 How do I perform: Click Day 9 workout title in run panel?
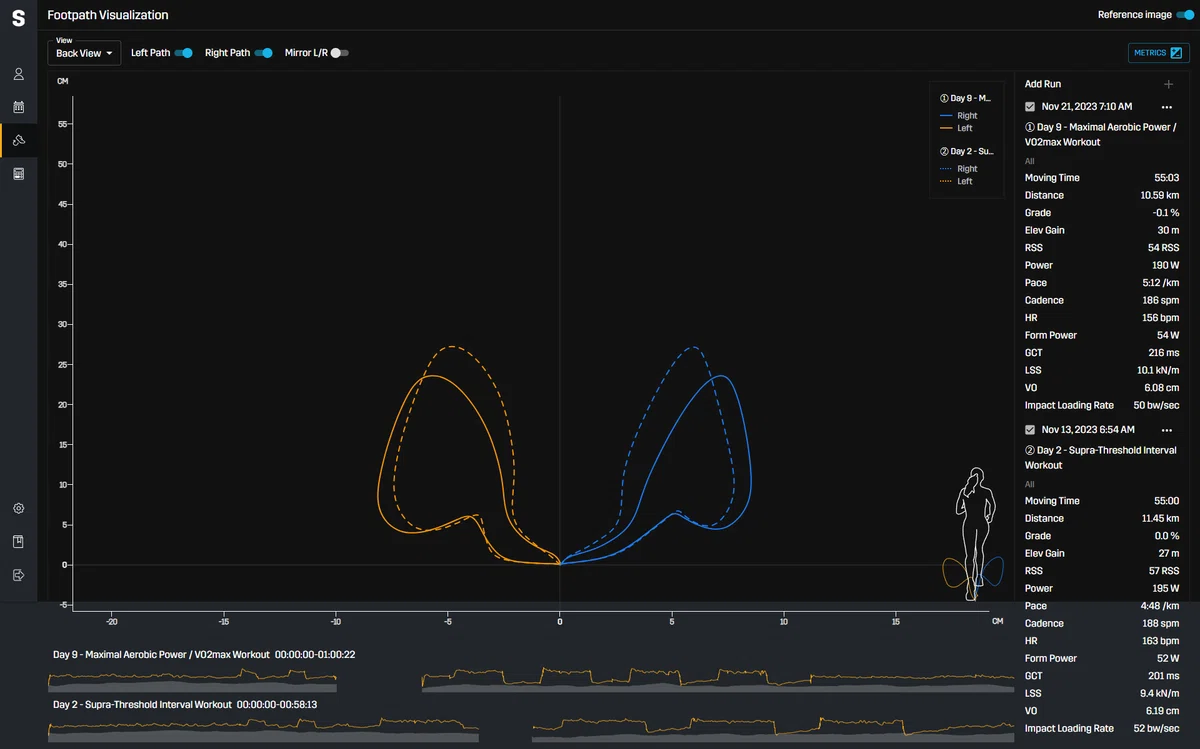pyautogui.click(x=1100, y=135)
